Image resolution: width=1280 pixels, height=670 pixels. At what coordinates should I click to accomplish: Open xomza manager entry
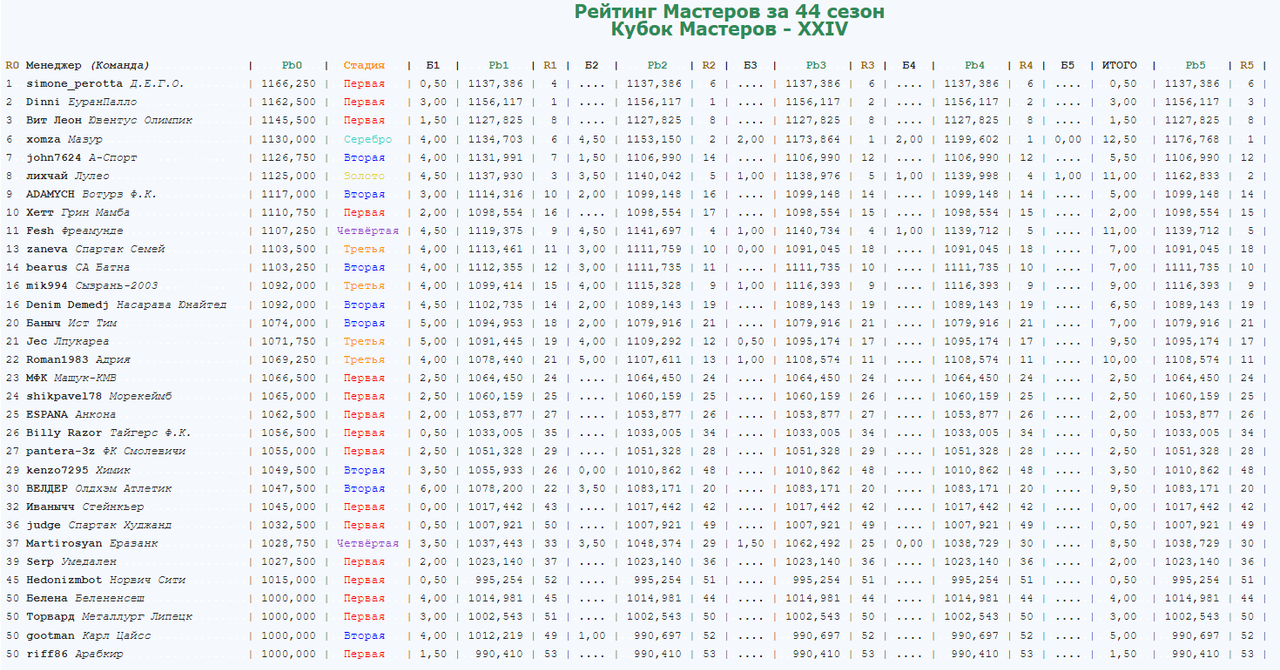click(44, 139)
